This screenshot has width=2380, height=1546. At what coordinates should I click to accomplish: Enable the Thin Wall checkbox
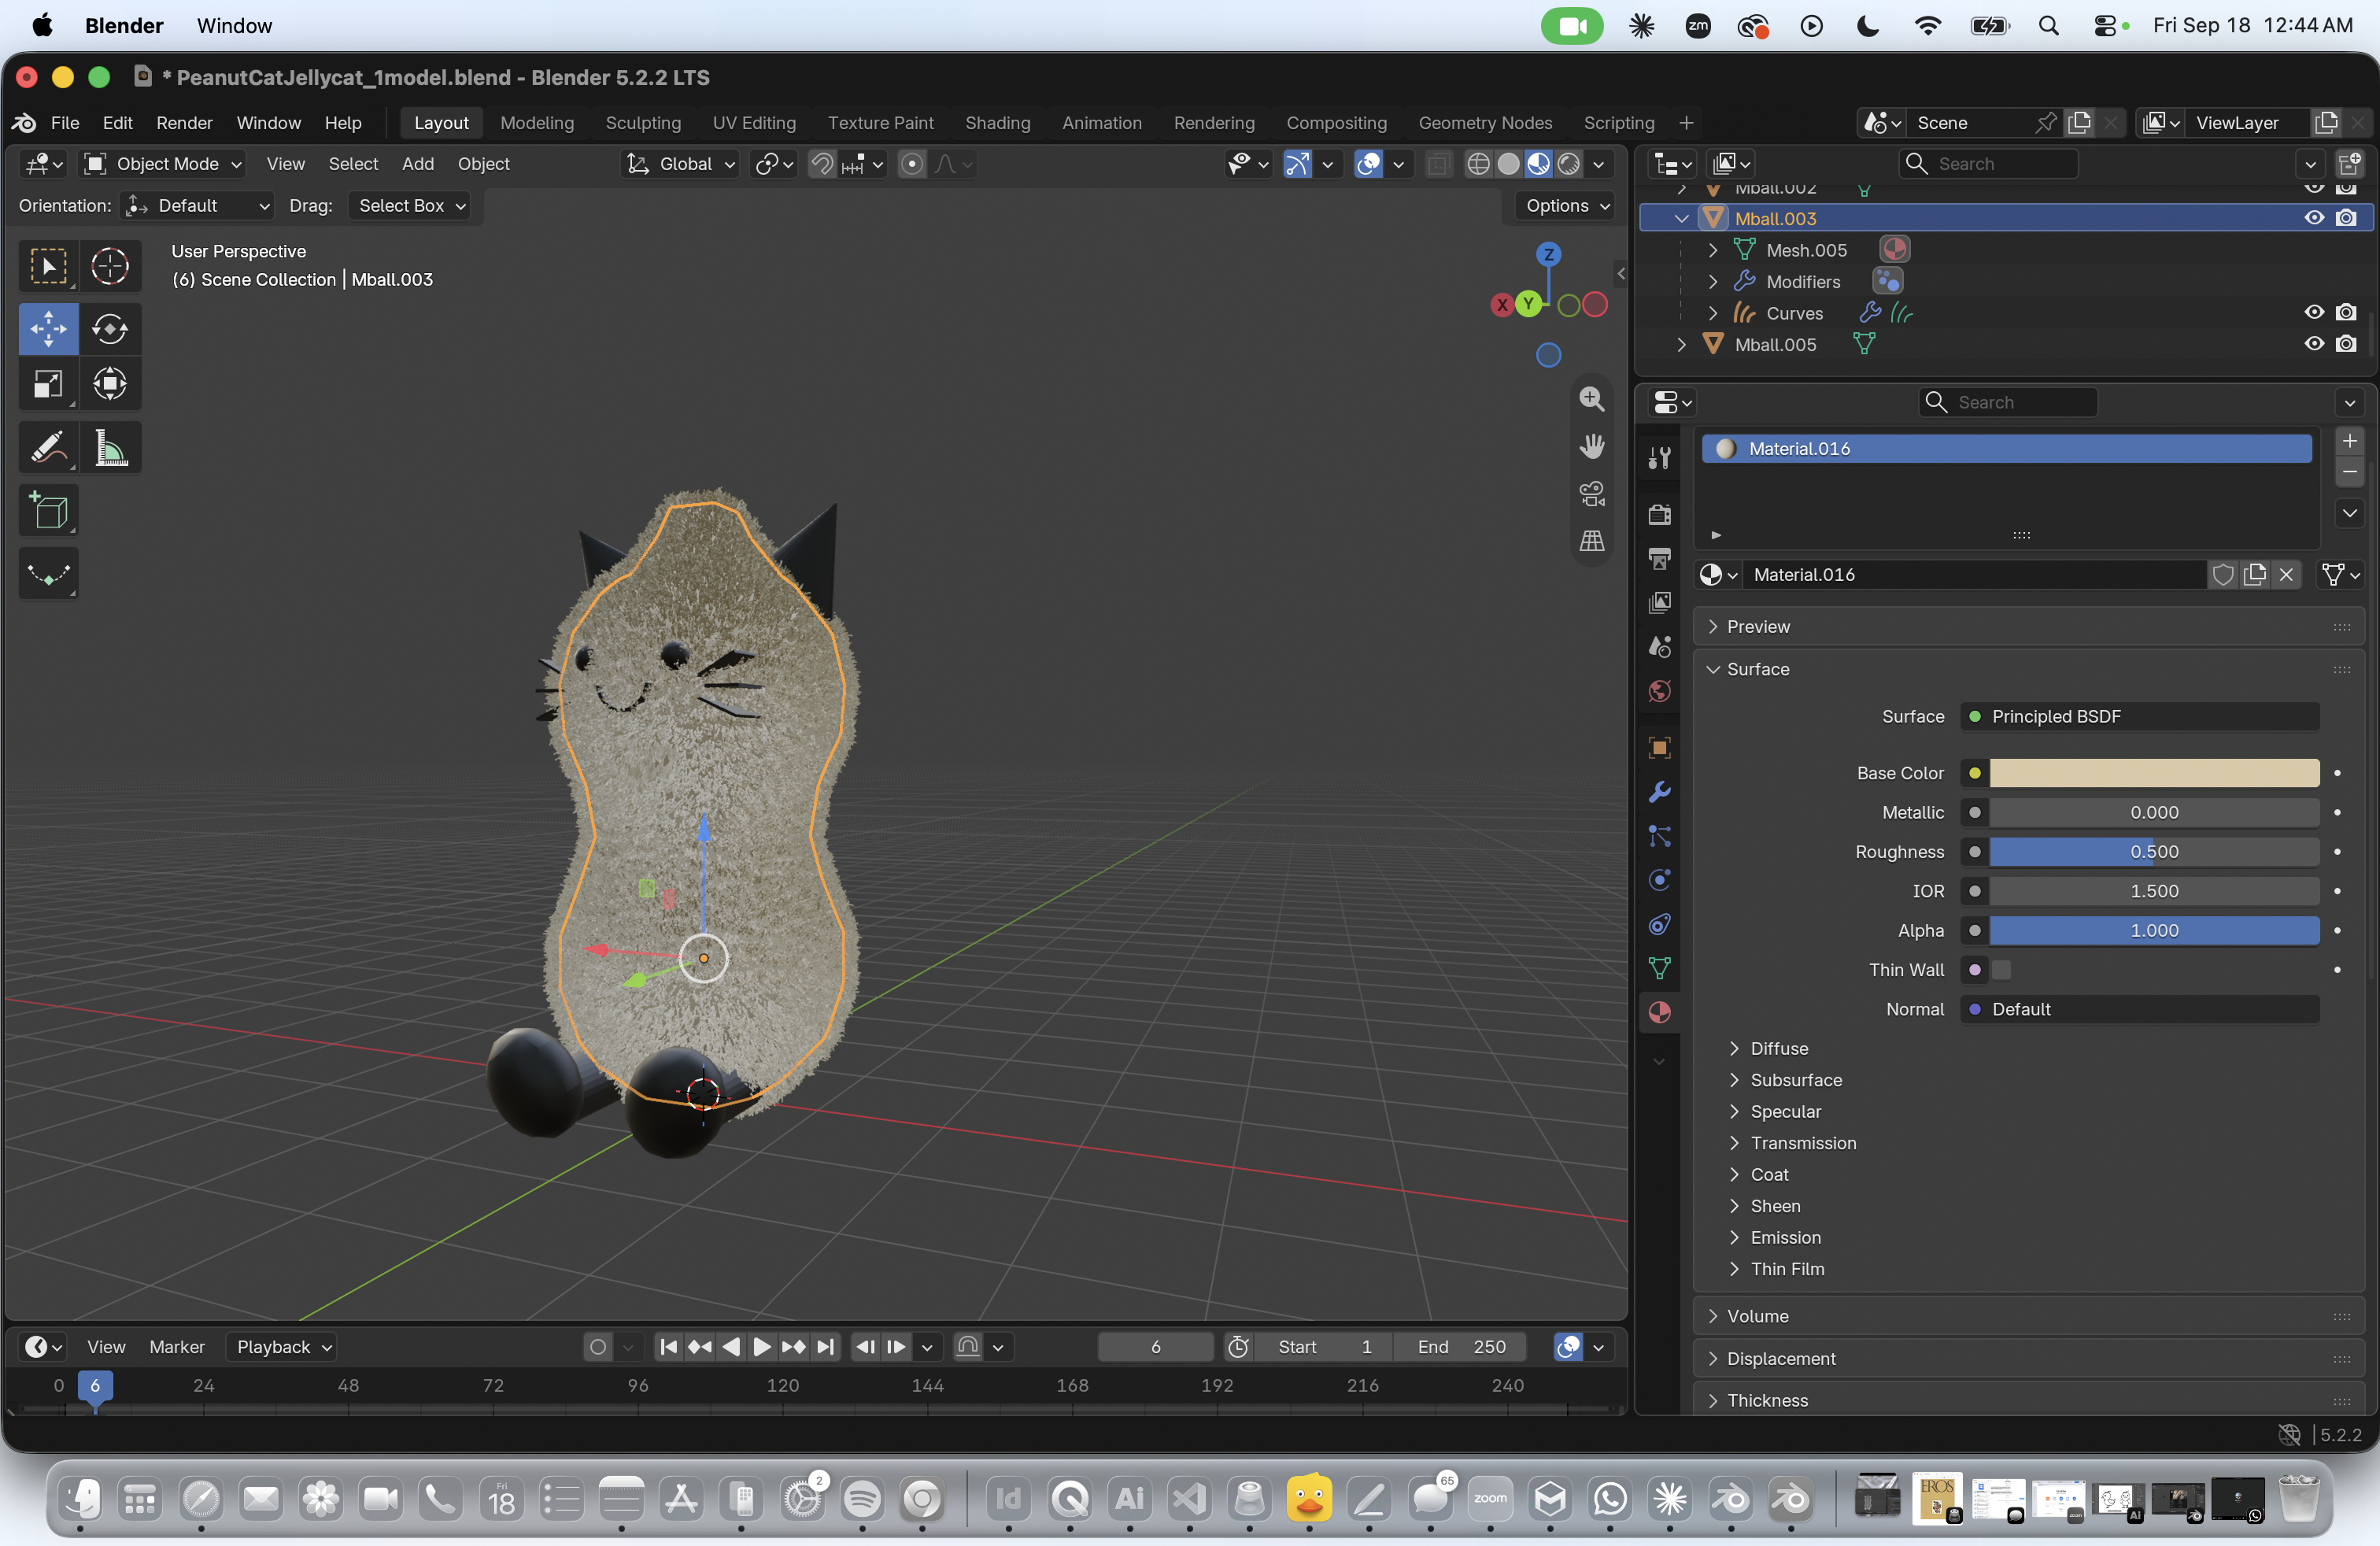(x=2002, y=969)
